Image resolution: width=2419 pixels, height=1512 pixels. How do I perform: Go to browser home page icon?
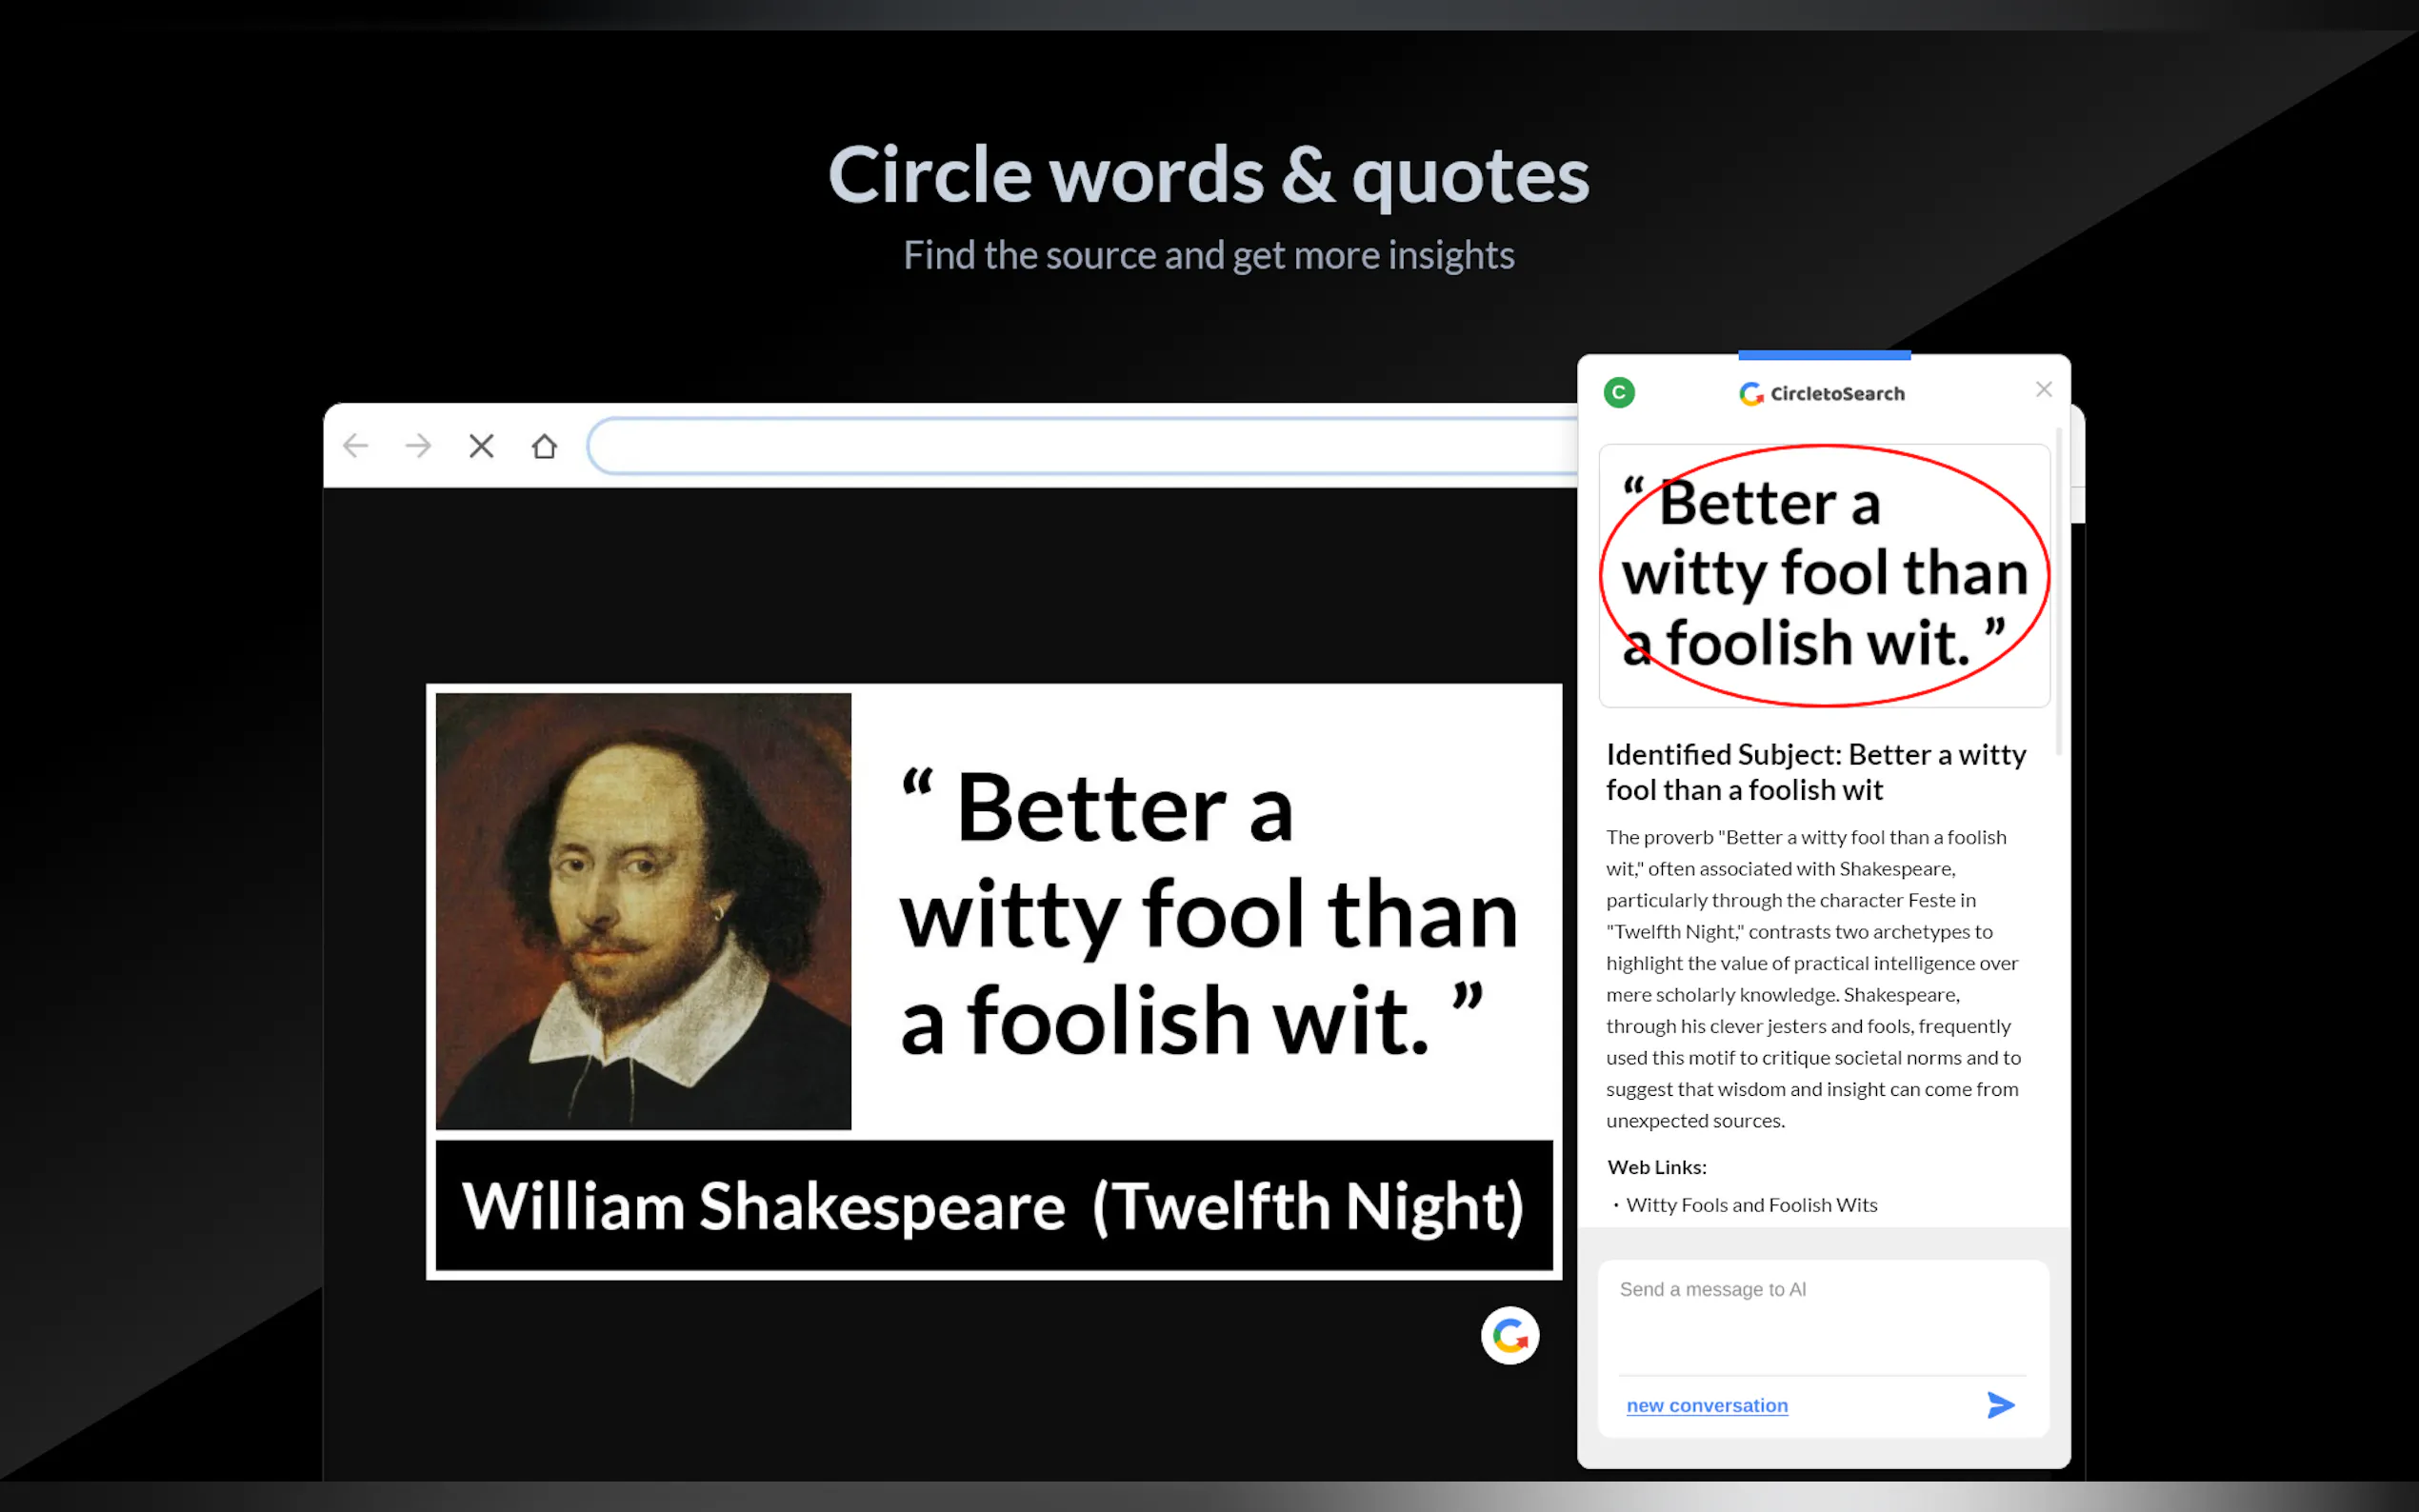click(x=544, y=446)
